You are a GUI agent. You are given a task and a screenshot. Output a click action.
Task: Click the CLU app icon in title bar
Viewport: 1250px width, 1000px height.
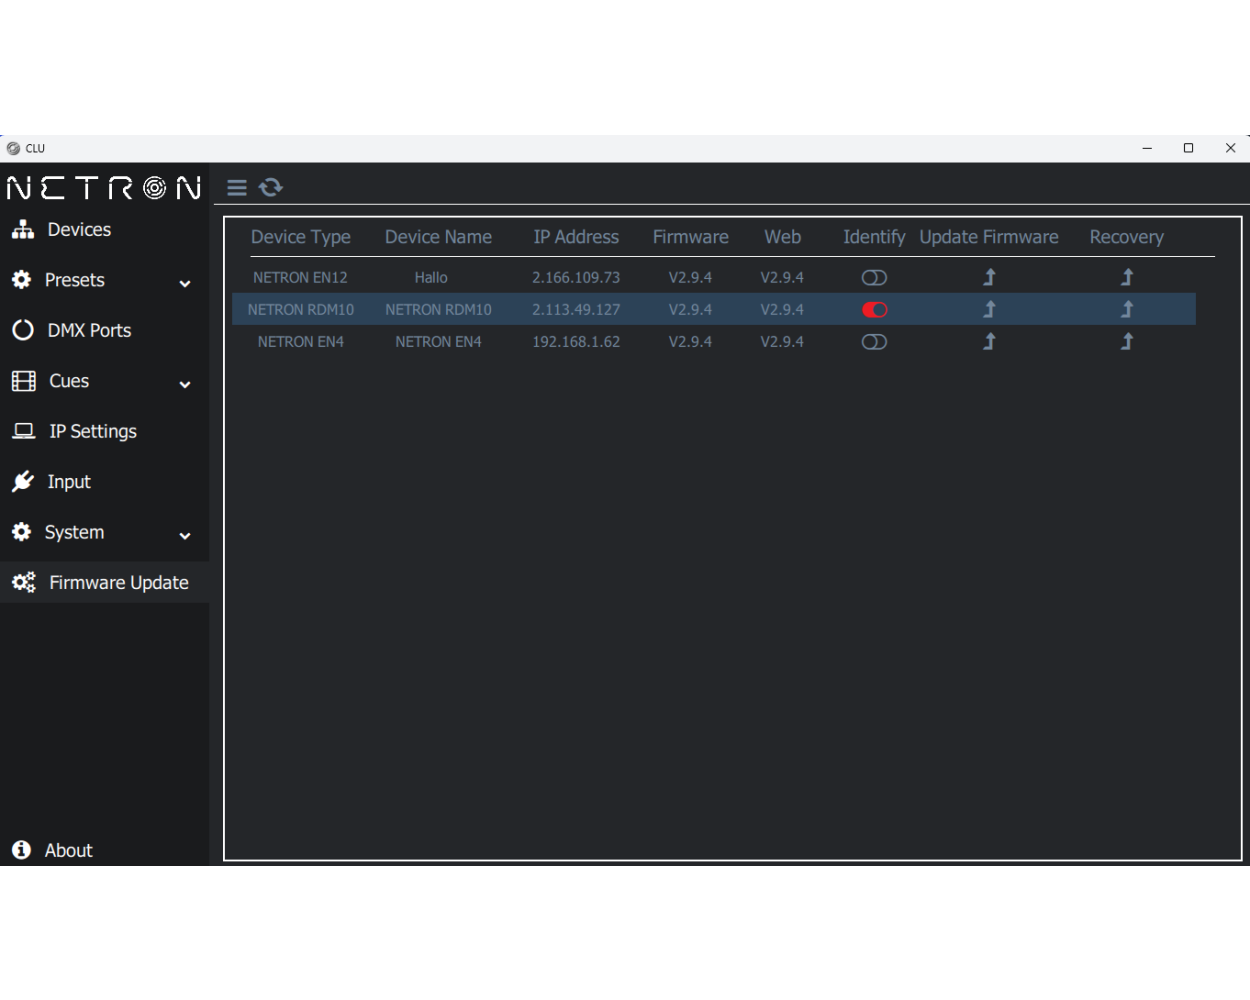click(x=13, y=148)
